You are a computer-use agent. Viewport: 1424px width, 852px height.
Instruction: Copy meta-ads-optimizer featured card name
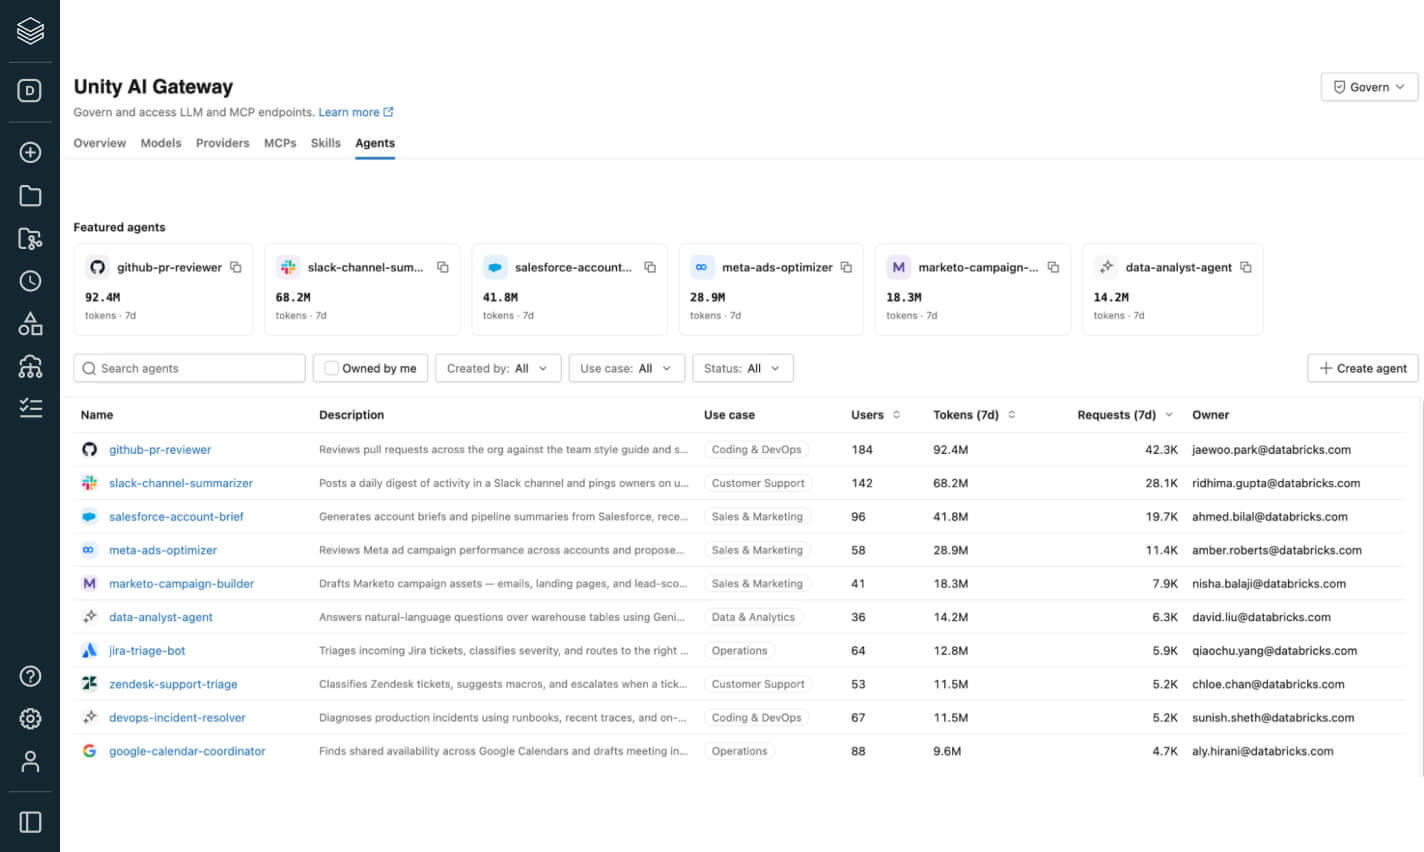point(846,267)
